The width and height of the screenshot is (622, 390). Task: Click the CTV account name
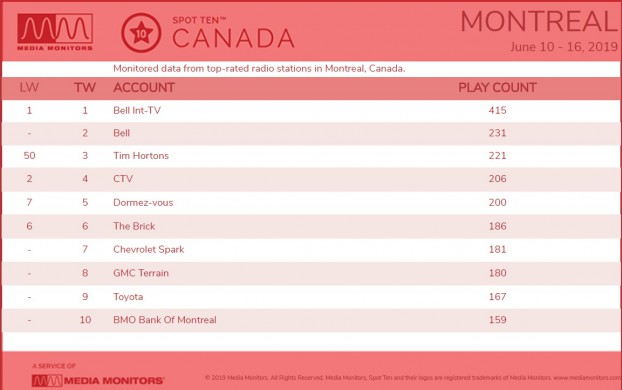[x=123, y=179]
